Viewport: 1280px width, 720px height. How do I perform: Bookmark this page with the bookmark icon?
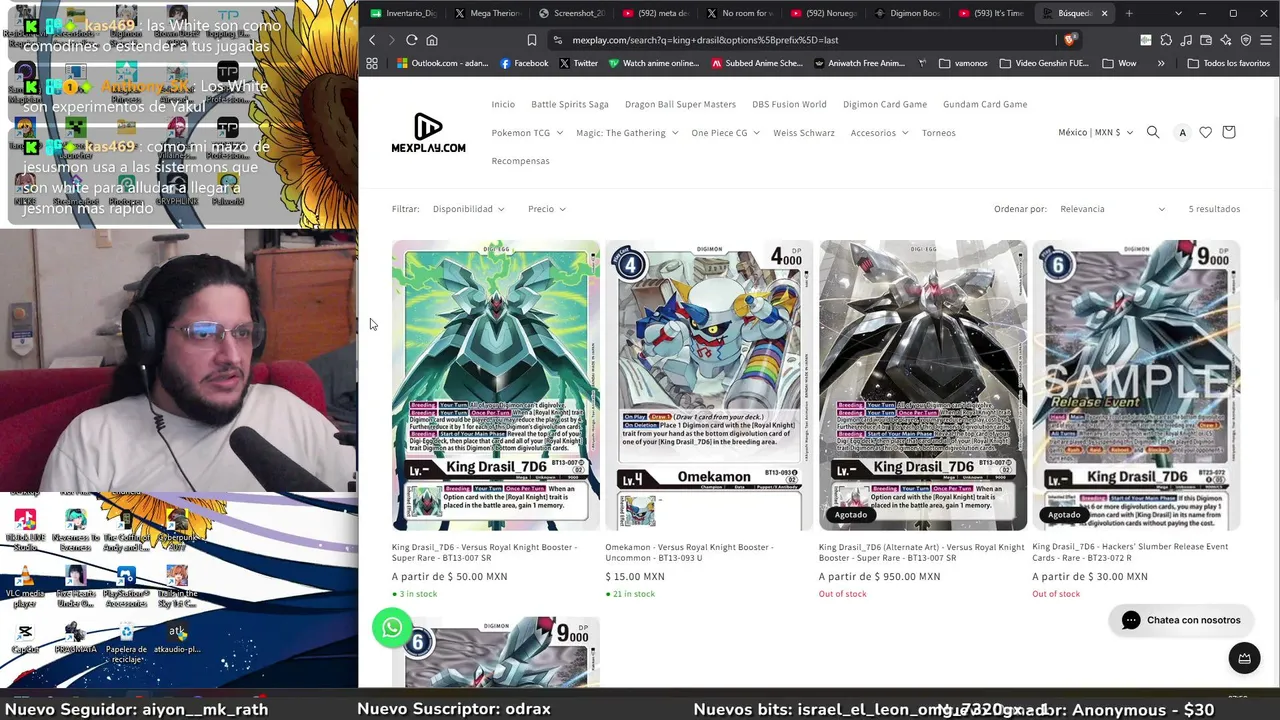(531, 40)
